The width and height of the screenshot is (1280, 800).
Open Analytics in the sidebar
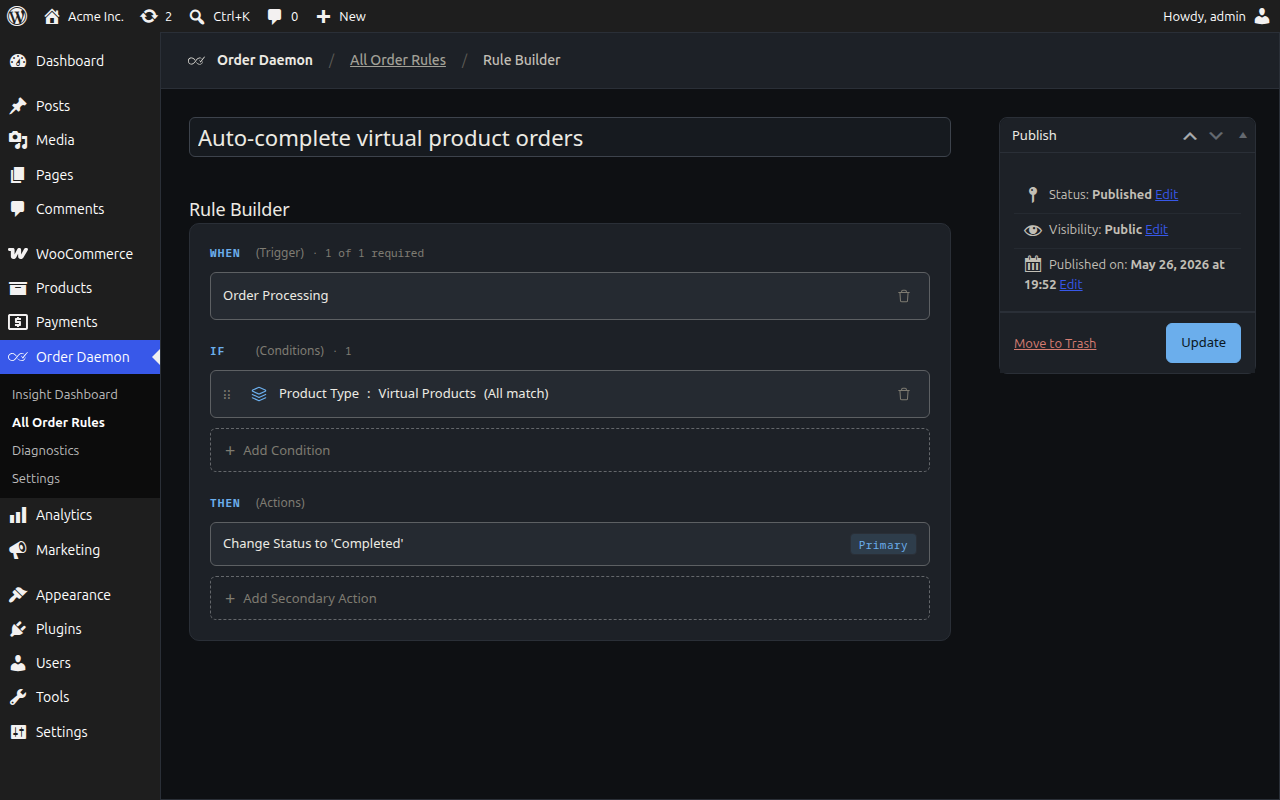(x=80, y=515)
